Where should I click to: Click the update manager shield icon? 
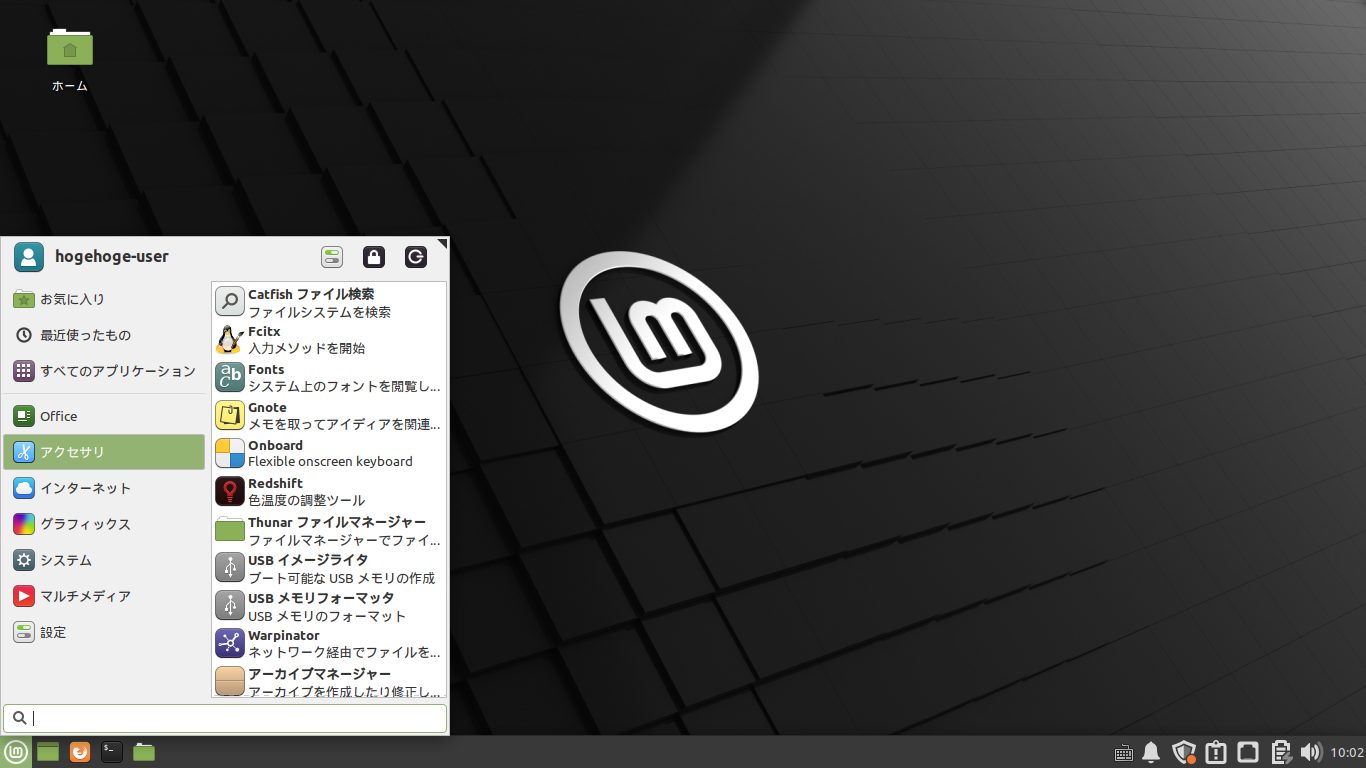pos(1184,752)
